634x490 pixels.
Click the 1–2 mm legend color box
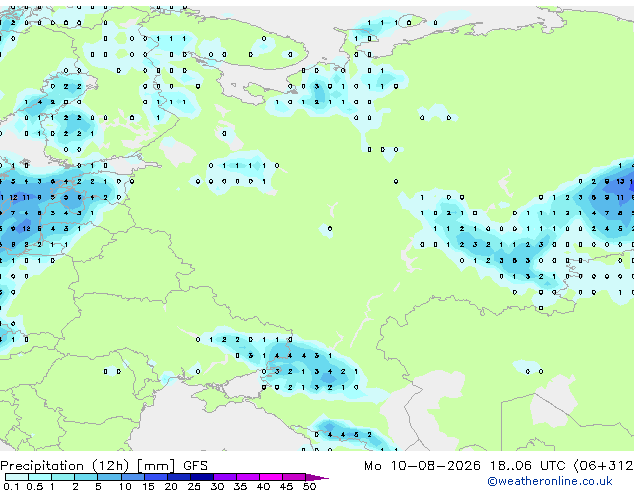coord(63,477)
